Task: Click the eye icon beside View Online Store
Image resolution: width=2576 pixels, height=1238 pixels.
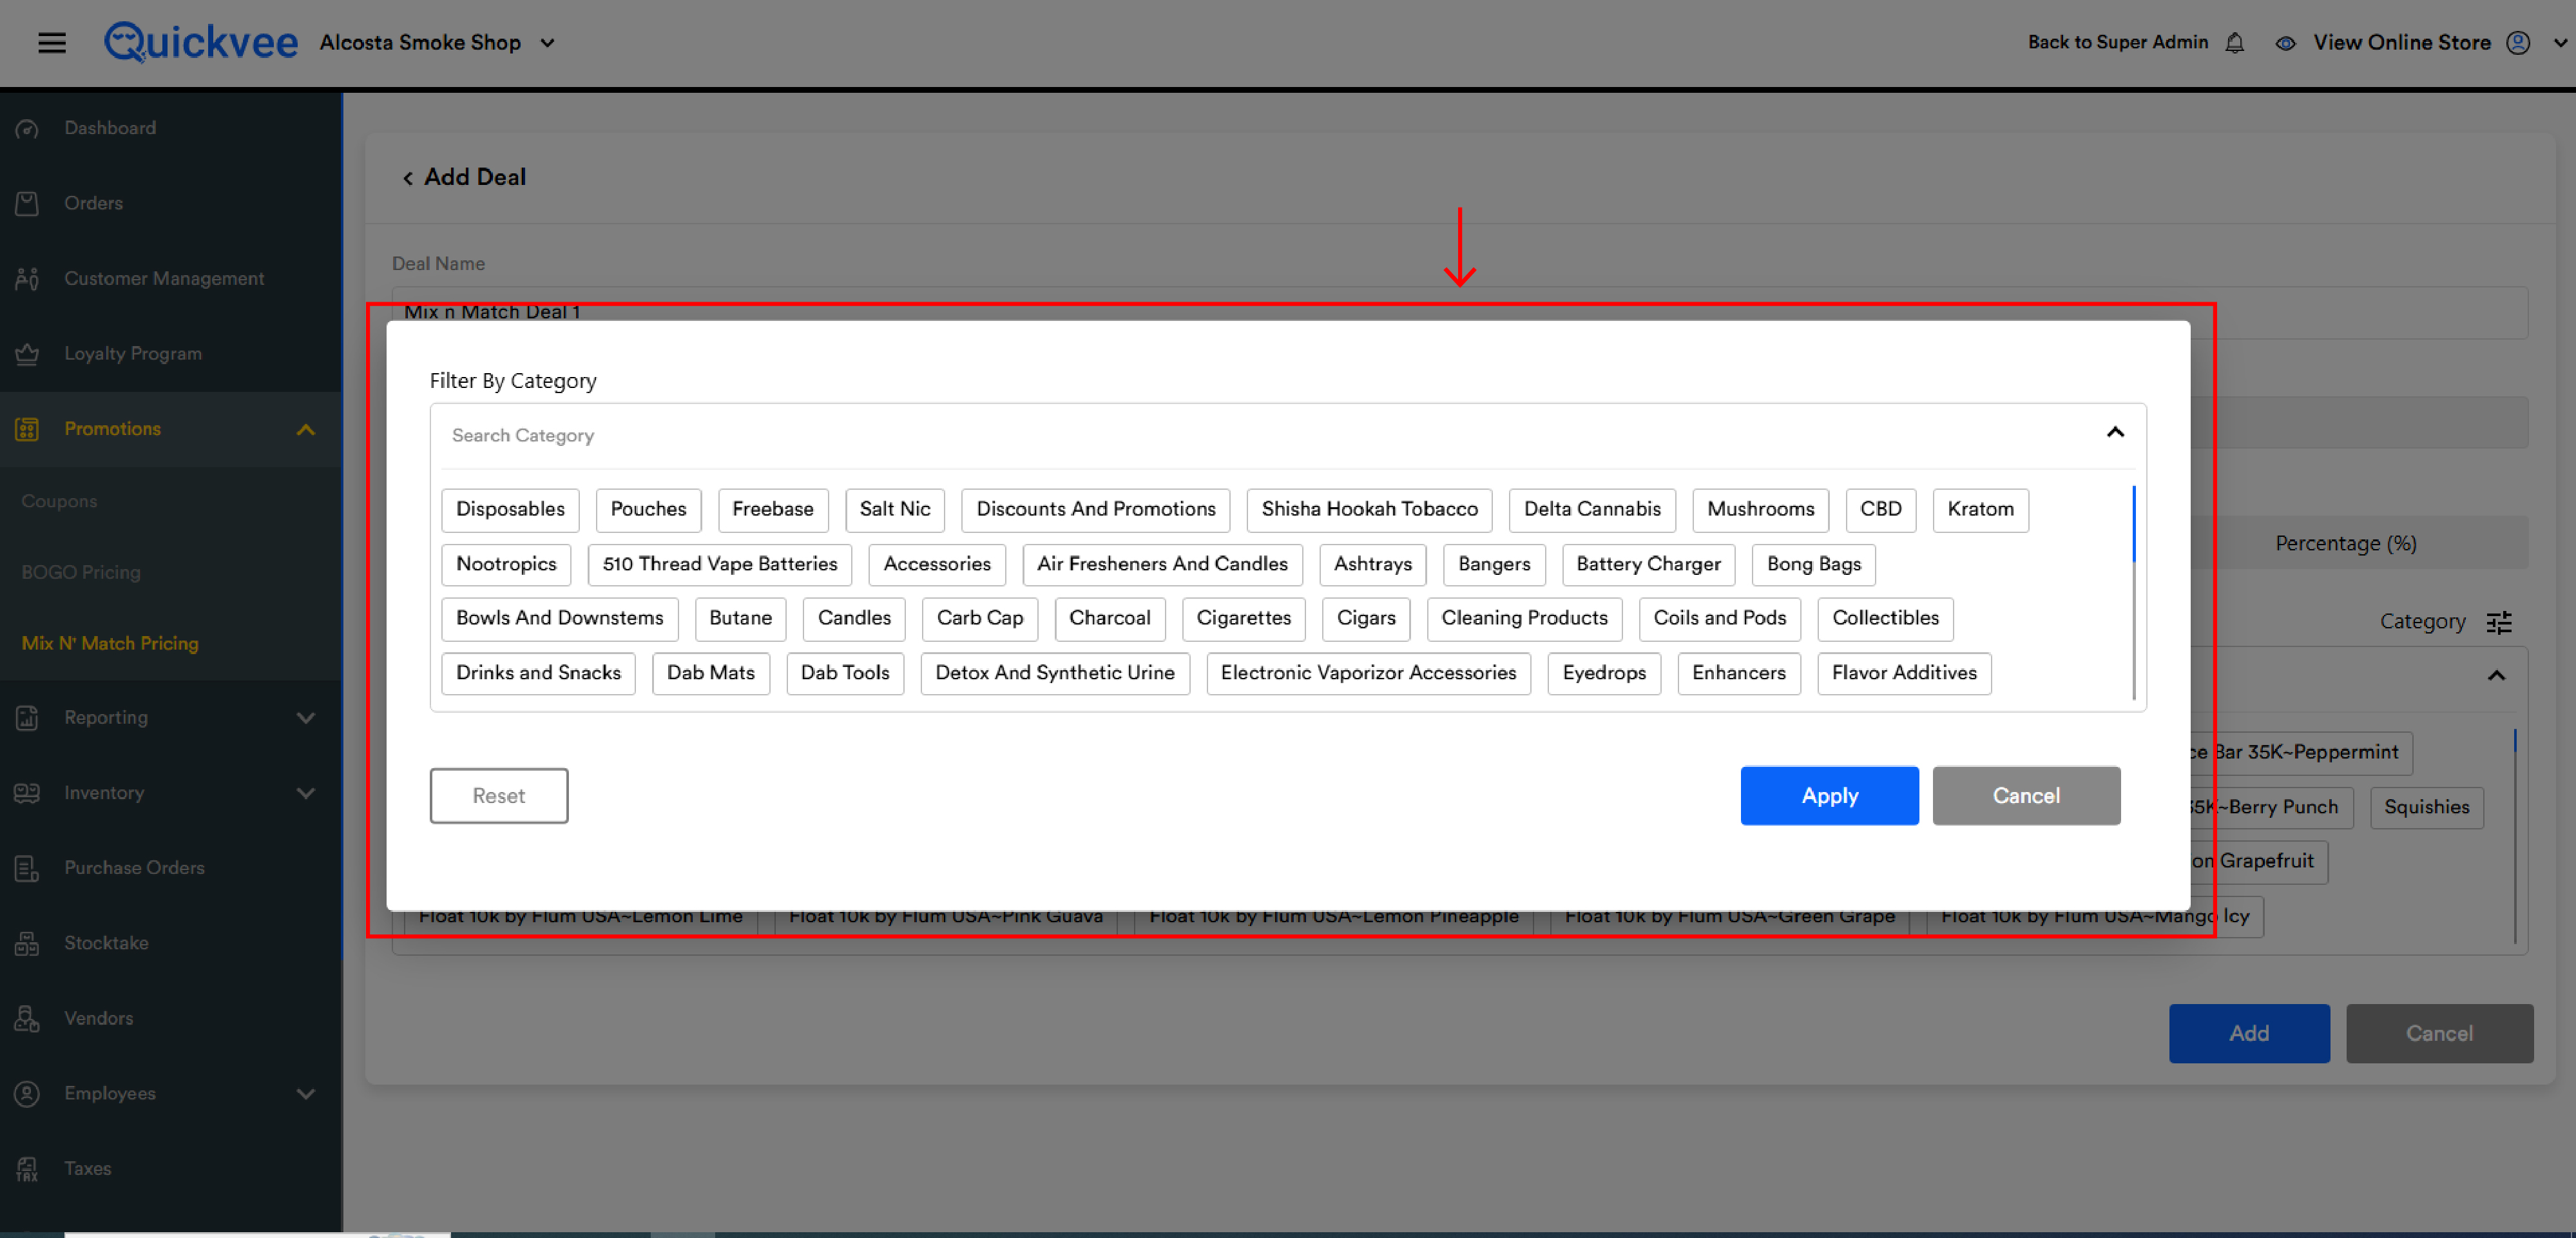Action: coord(2285,43)
